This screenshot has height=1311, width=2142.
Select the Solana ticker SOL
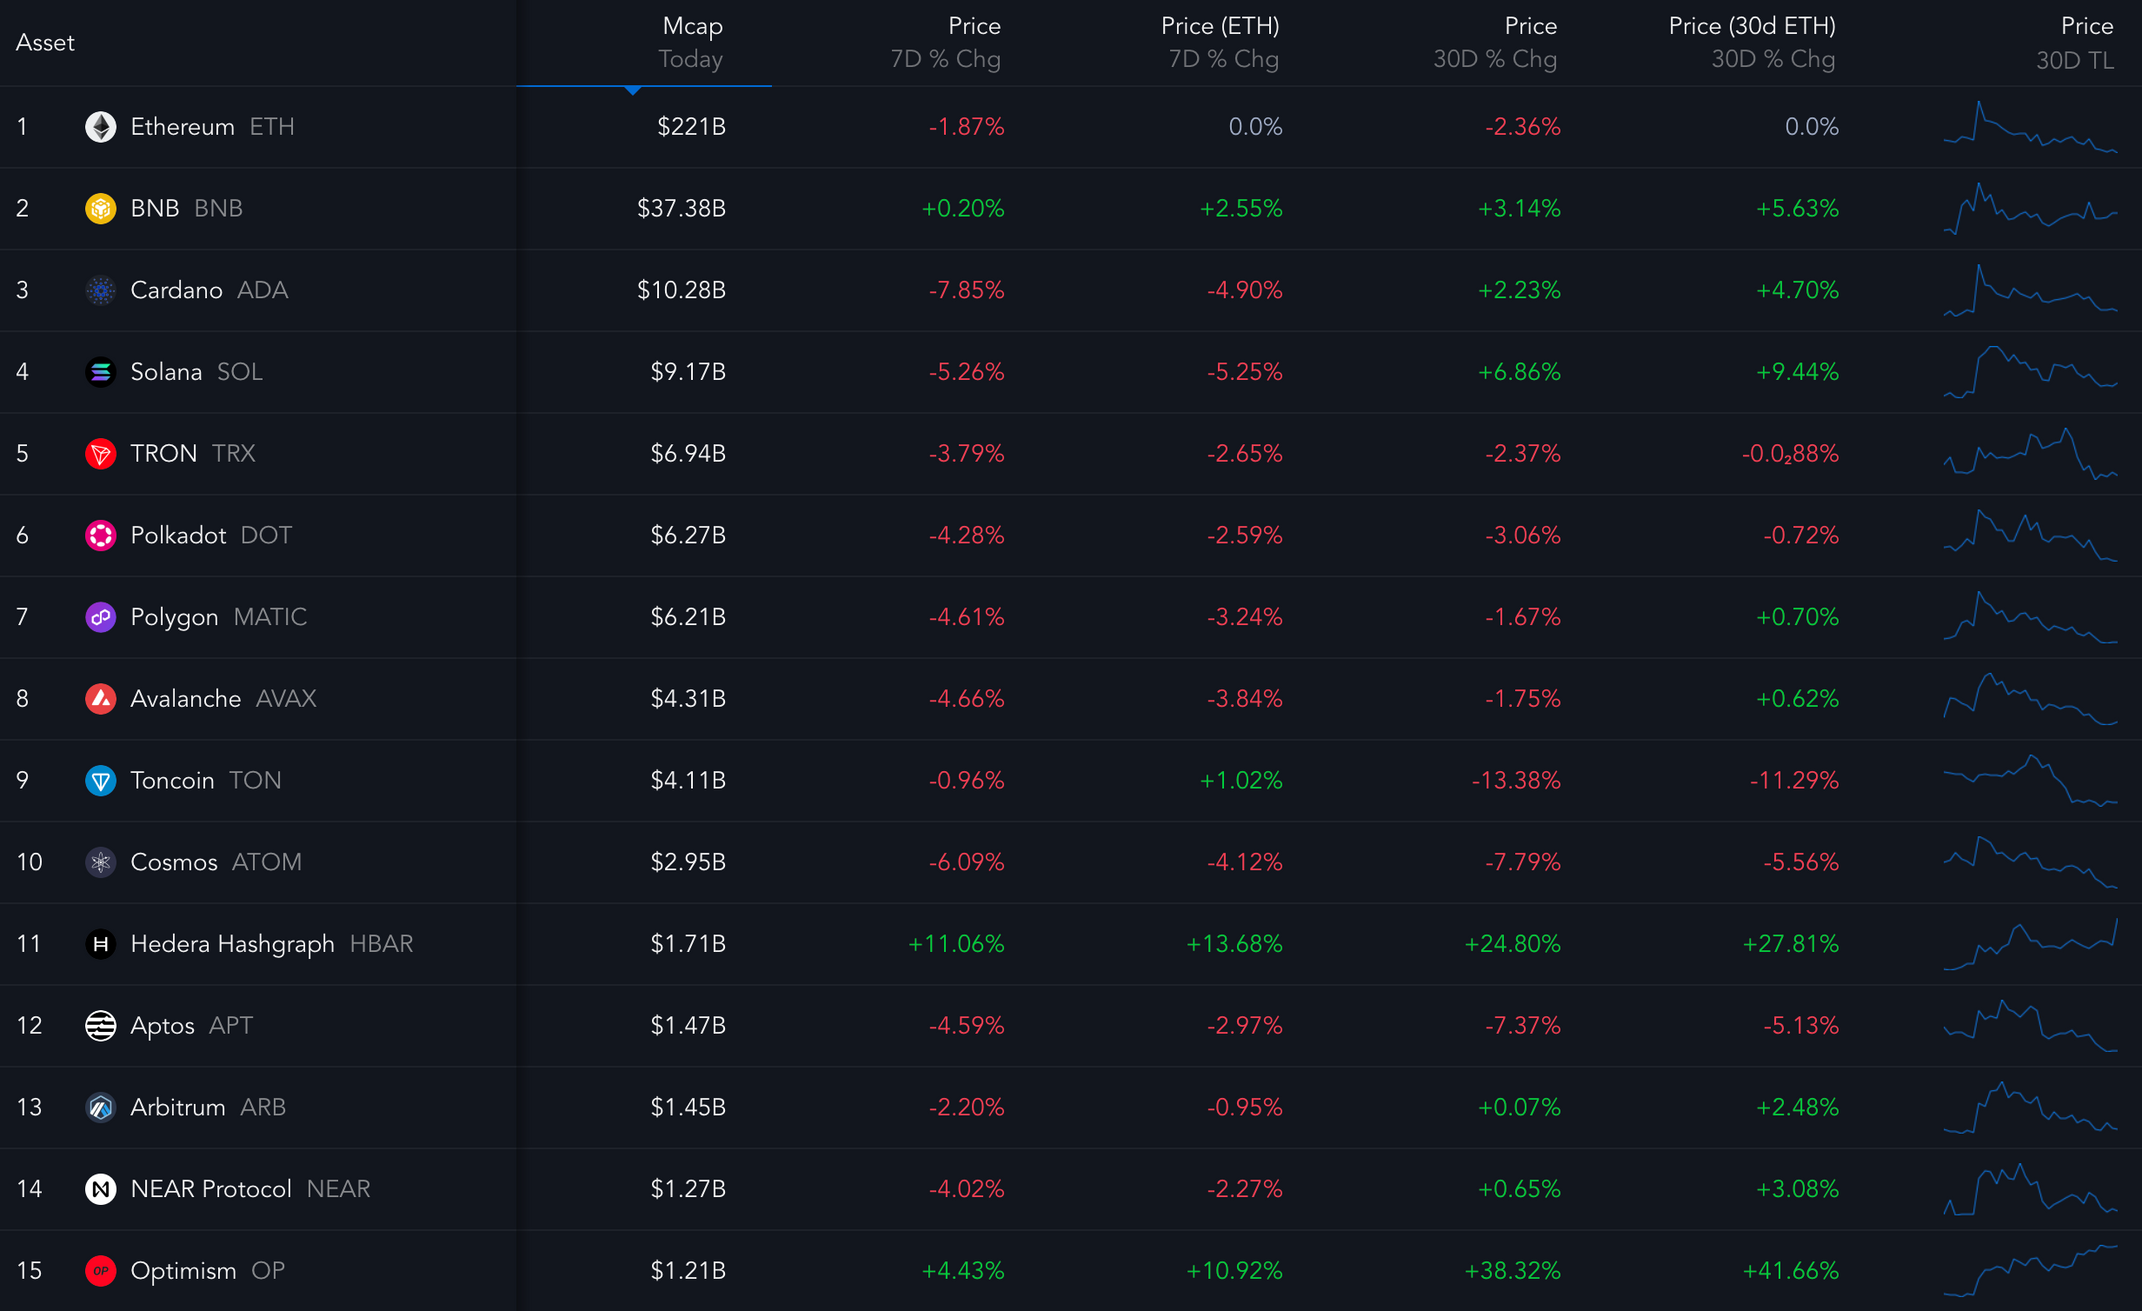[240, 372]
